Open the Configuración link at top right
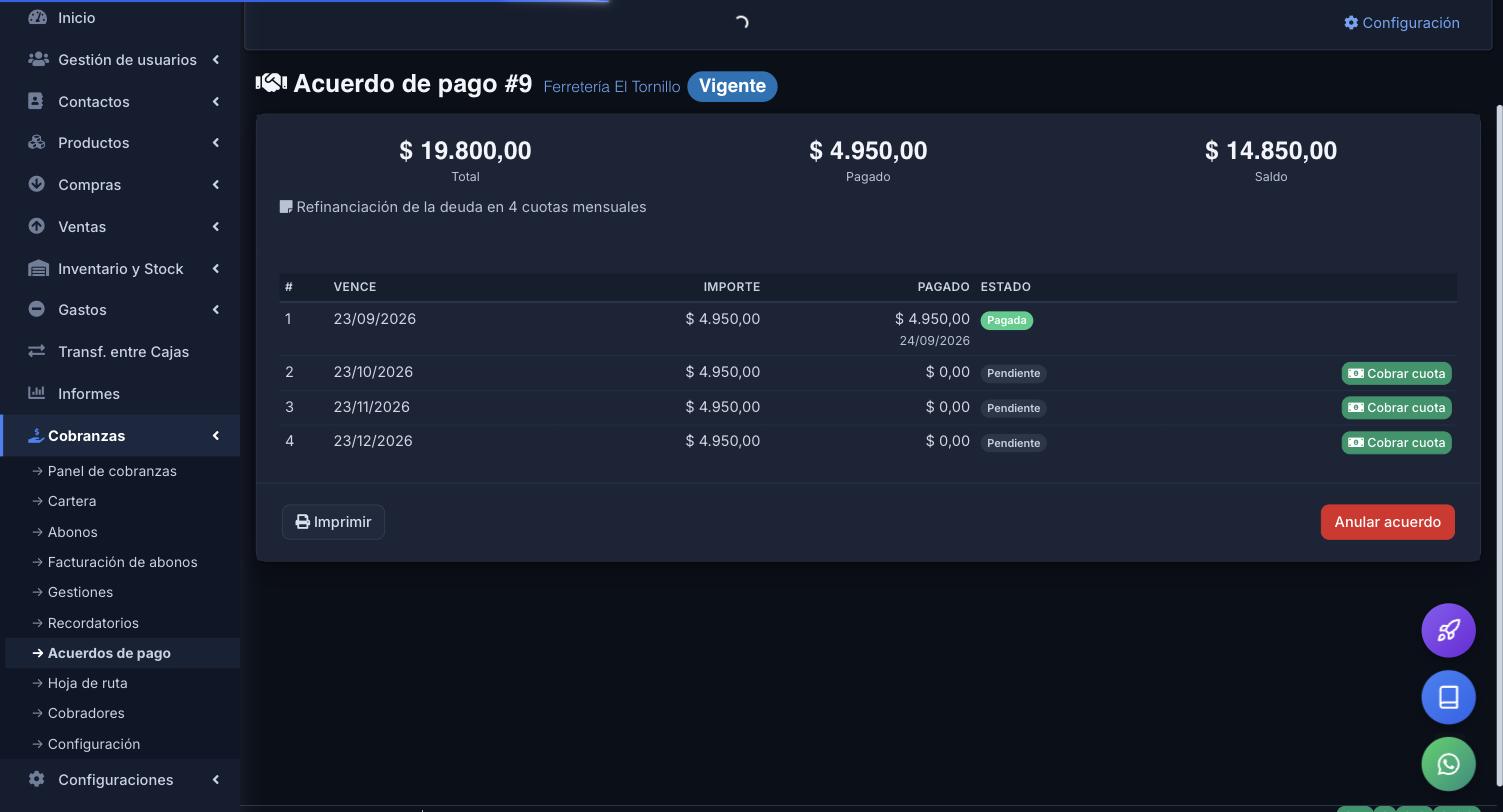The image size is (1503, 812). 1401,23
